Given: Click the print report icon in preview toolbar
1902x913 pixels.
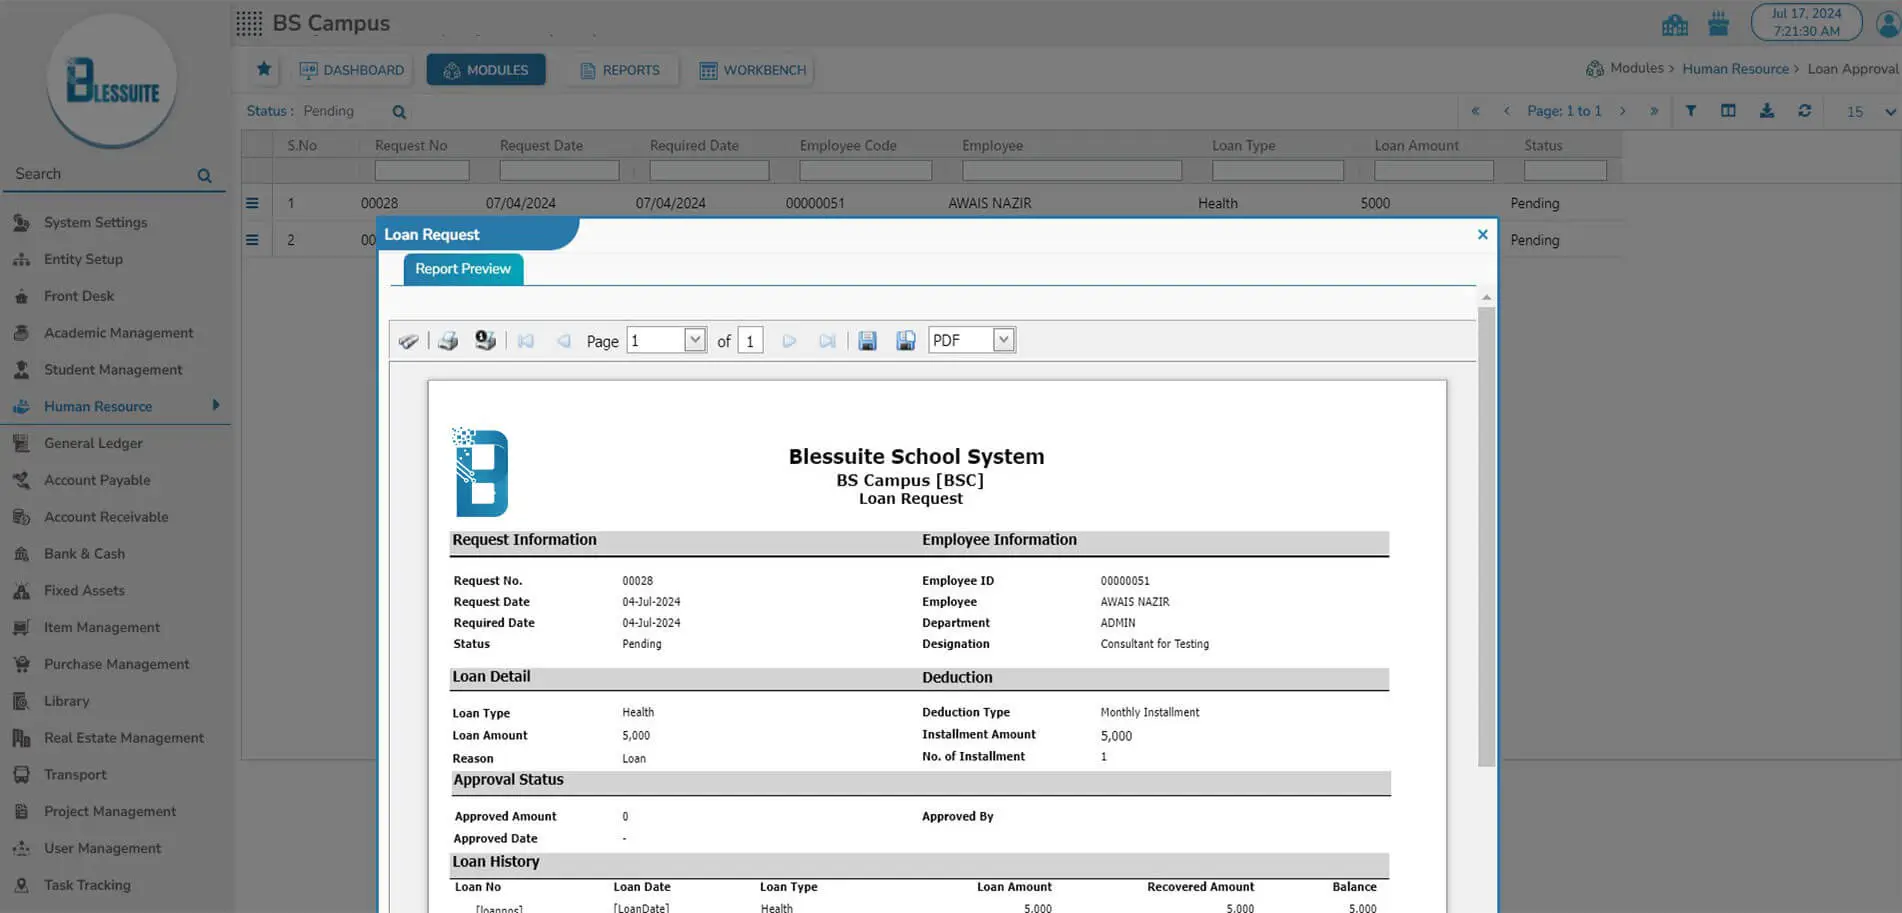Looking at the screenshot, I should click(x=448, y=341).
